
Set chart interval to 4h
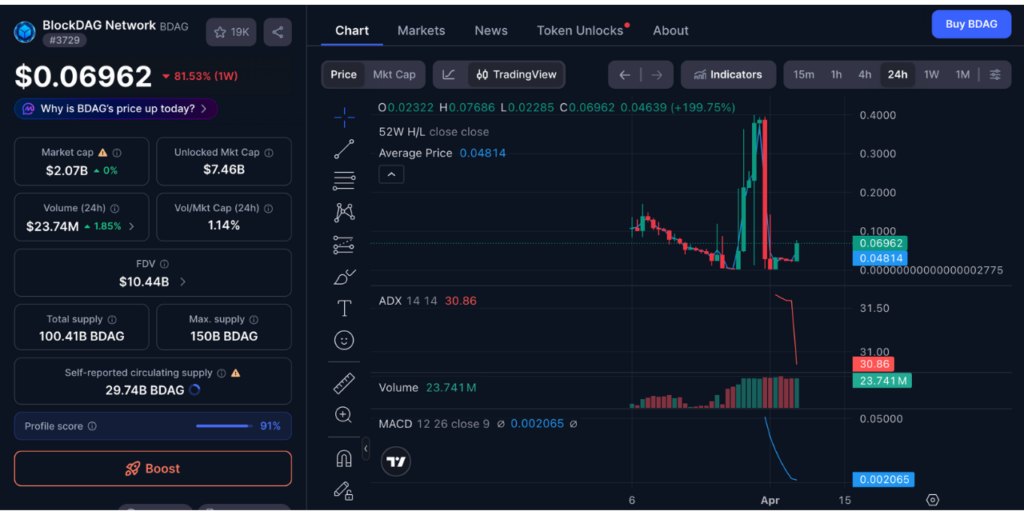[x=865, y=74]
